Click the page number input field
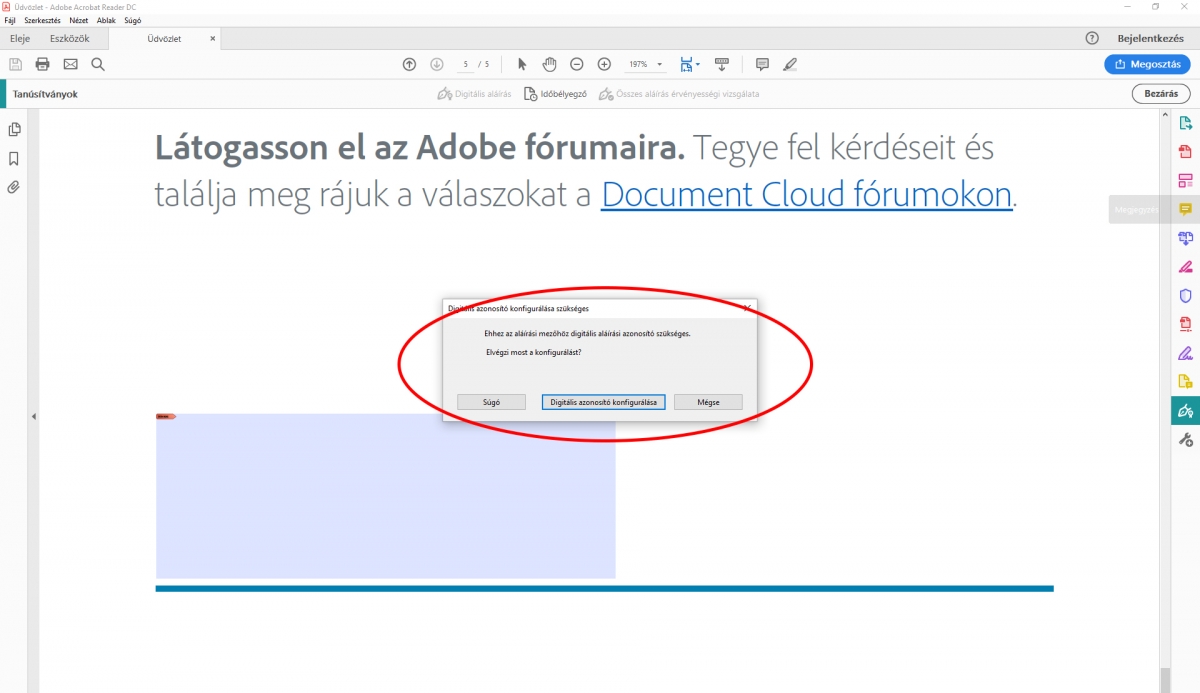This screenshot has width=1200, height=693. point(466,64)
